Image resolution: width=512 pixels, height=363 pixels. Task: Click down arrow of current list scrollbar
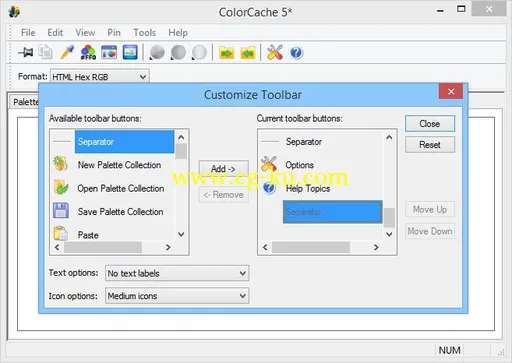click(389, 234)
